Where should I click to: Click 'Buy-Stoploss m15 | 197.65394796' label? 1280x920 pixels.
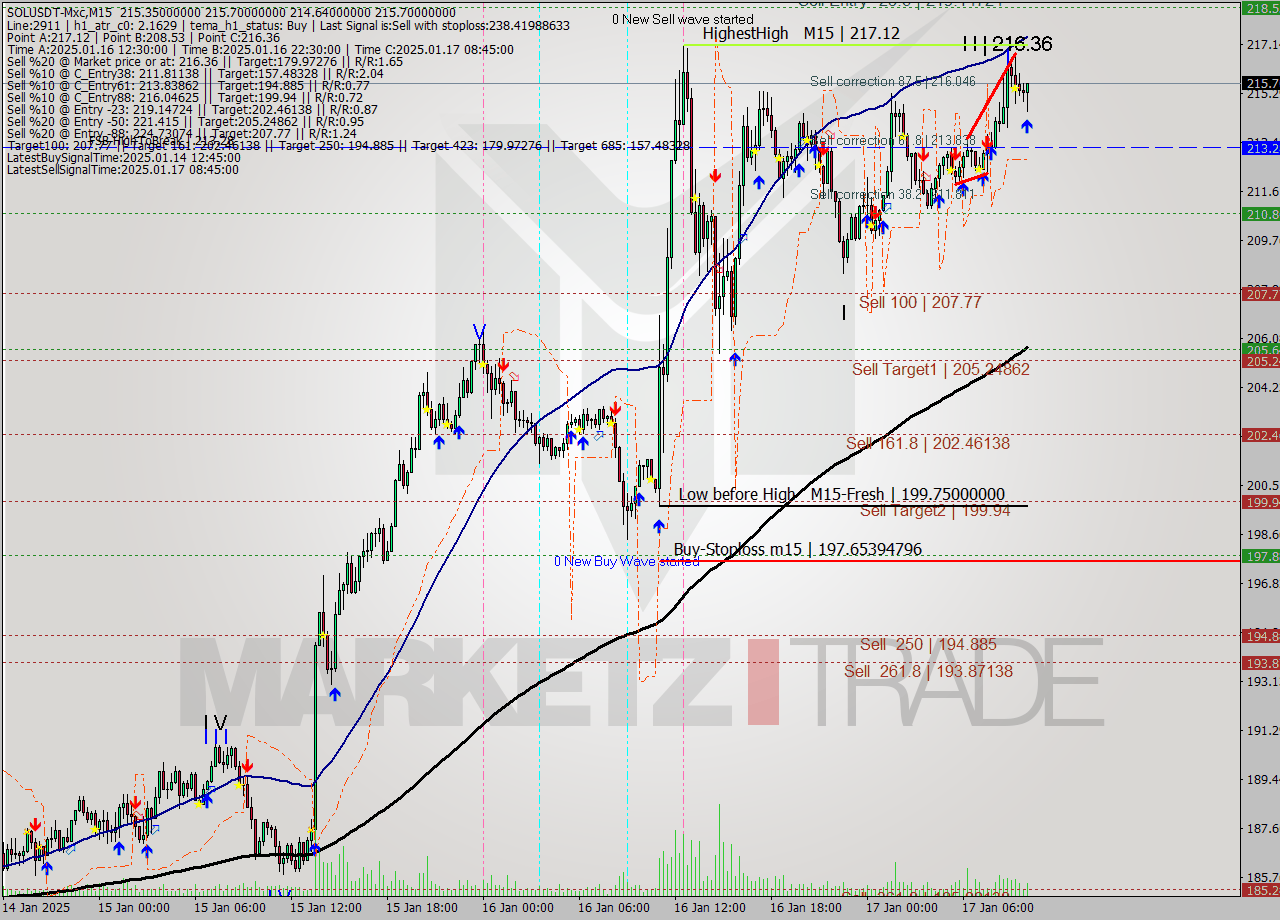point(797,550)
